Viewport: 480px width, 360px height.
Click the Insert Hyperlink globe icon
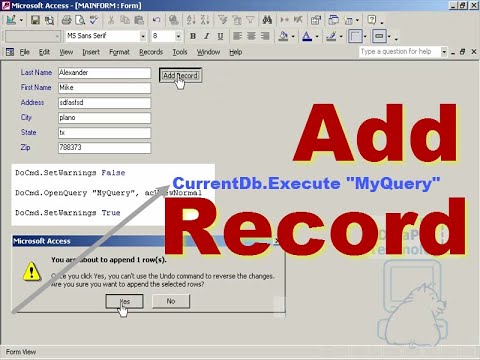click(173, 20)
